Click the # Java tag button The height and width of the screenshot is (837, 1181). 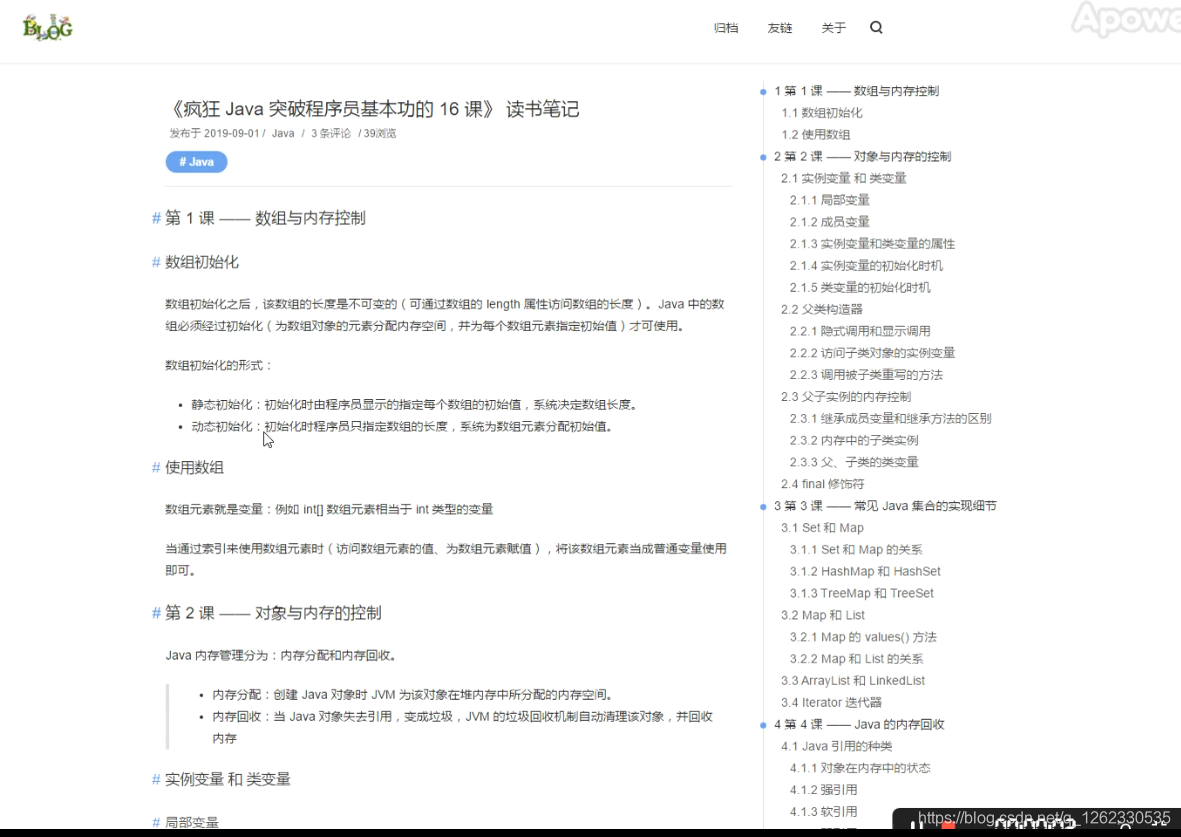point(197,162)
